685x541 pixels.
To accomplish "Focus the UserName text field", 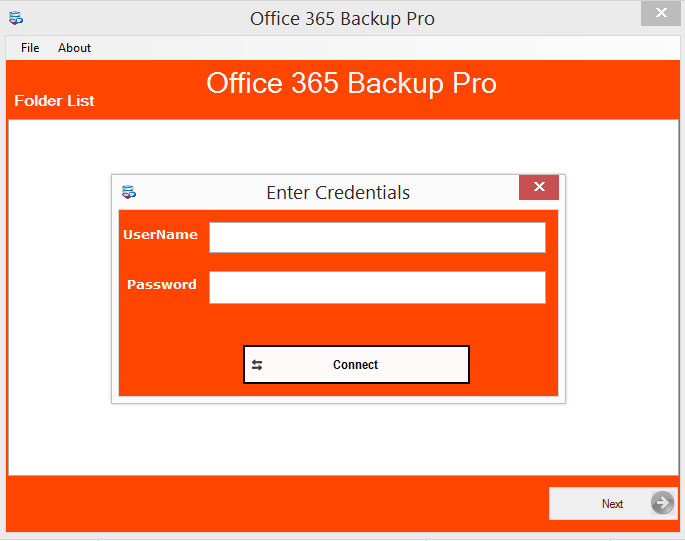I will point(377,237).
